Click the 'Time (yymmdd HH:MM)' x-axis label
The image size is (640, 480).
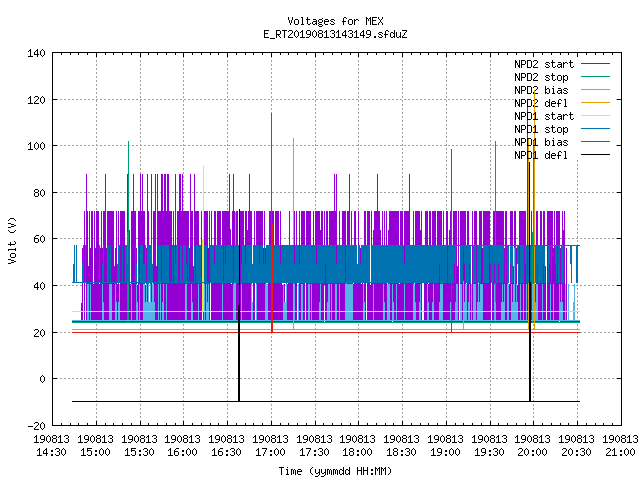[335, 471]
